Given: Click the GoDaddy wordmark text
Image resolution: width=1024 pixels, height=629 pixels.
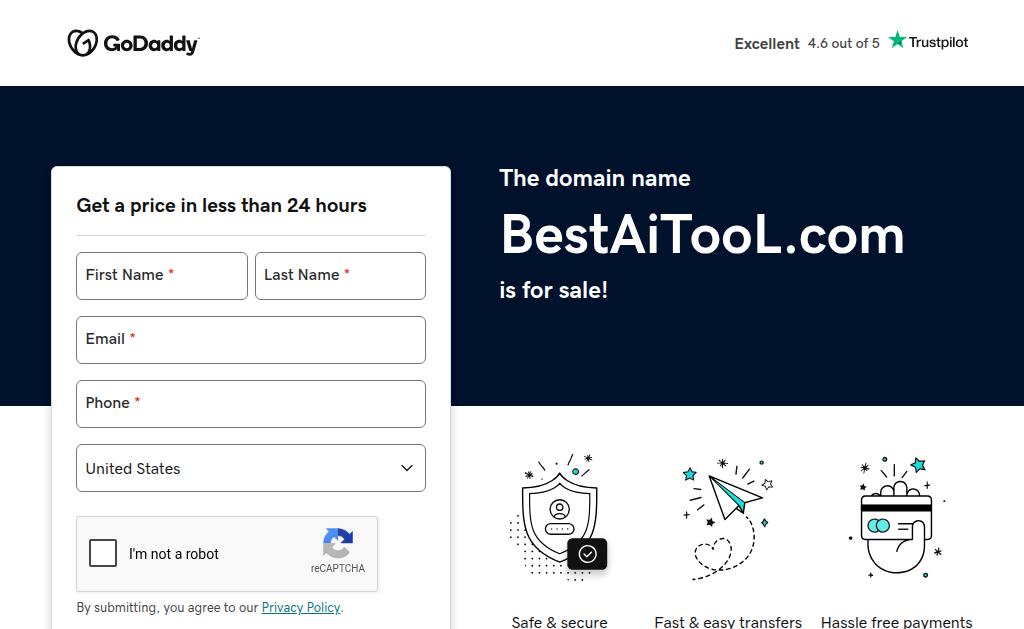Looking at the screenshot, I should coord(151,44).
